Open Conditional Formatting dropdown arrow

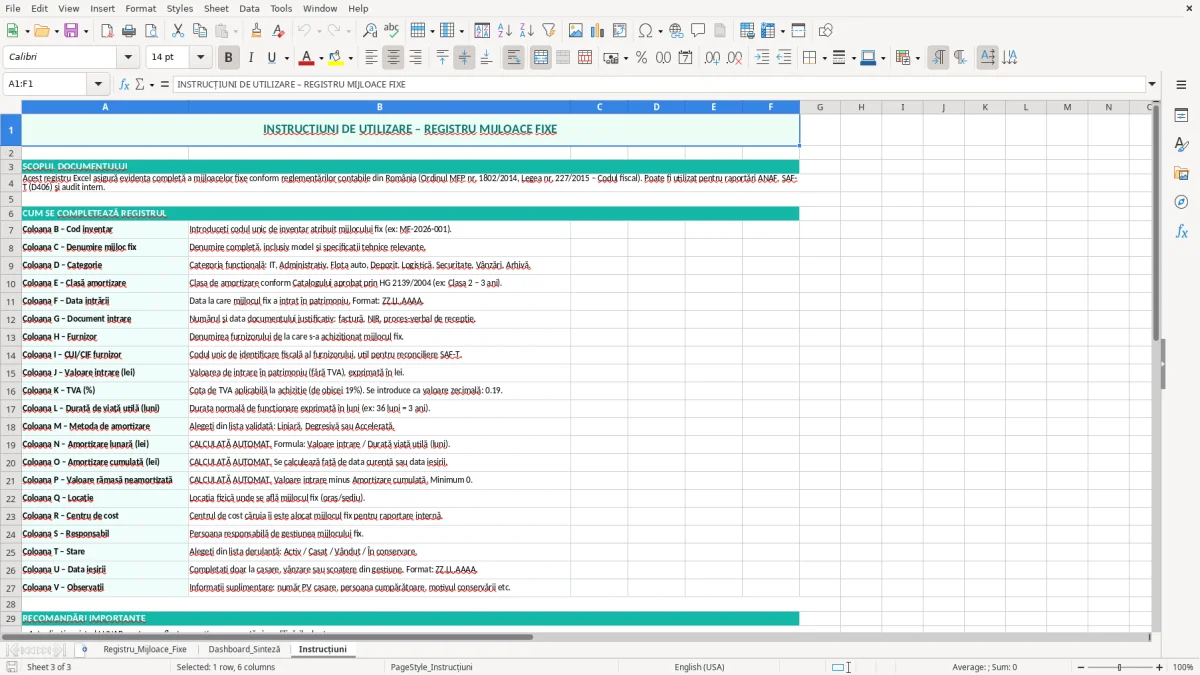click(x=917, y=58)
